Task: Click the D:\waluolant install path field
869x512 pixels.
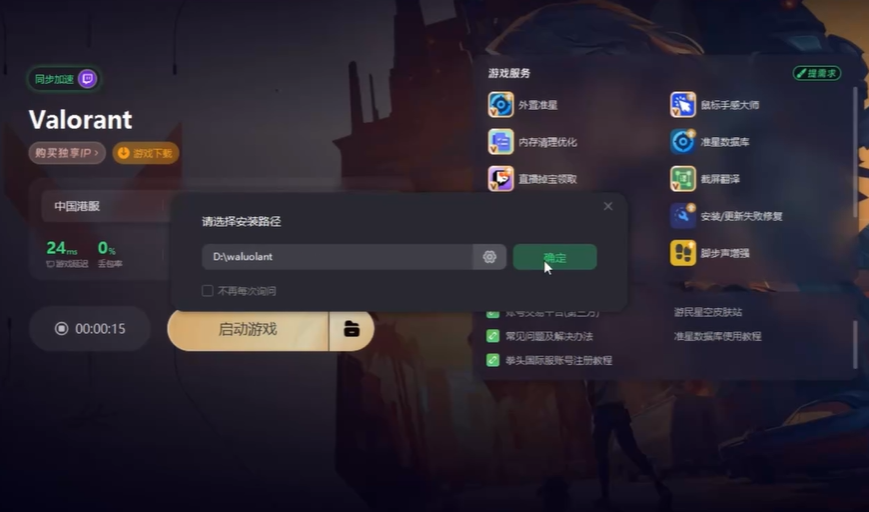Action: (338, 257)
